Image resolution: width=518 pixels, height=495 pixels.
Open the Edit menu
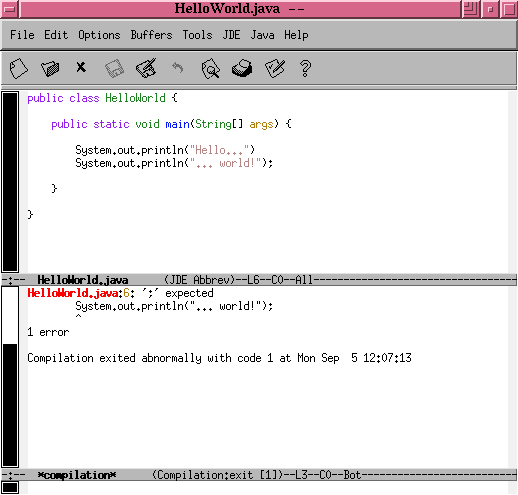click(56, 35)
